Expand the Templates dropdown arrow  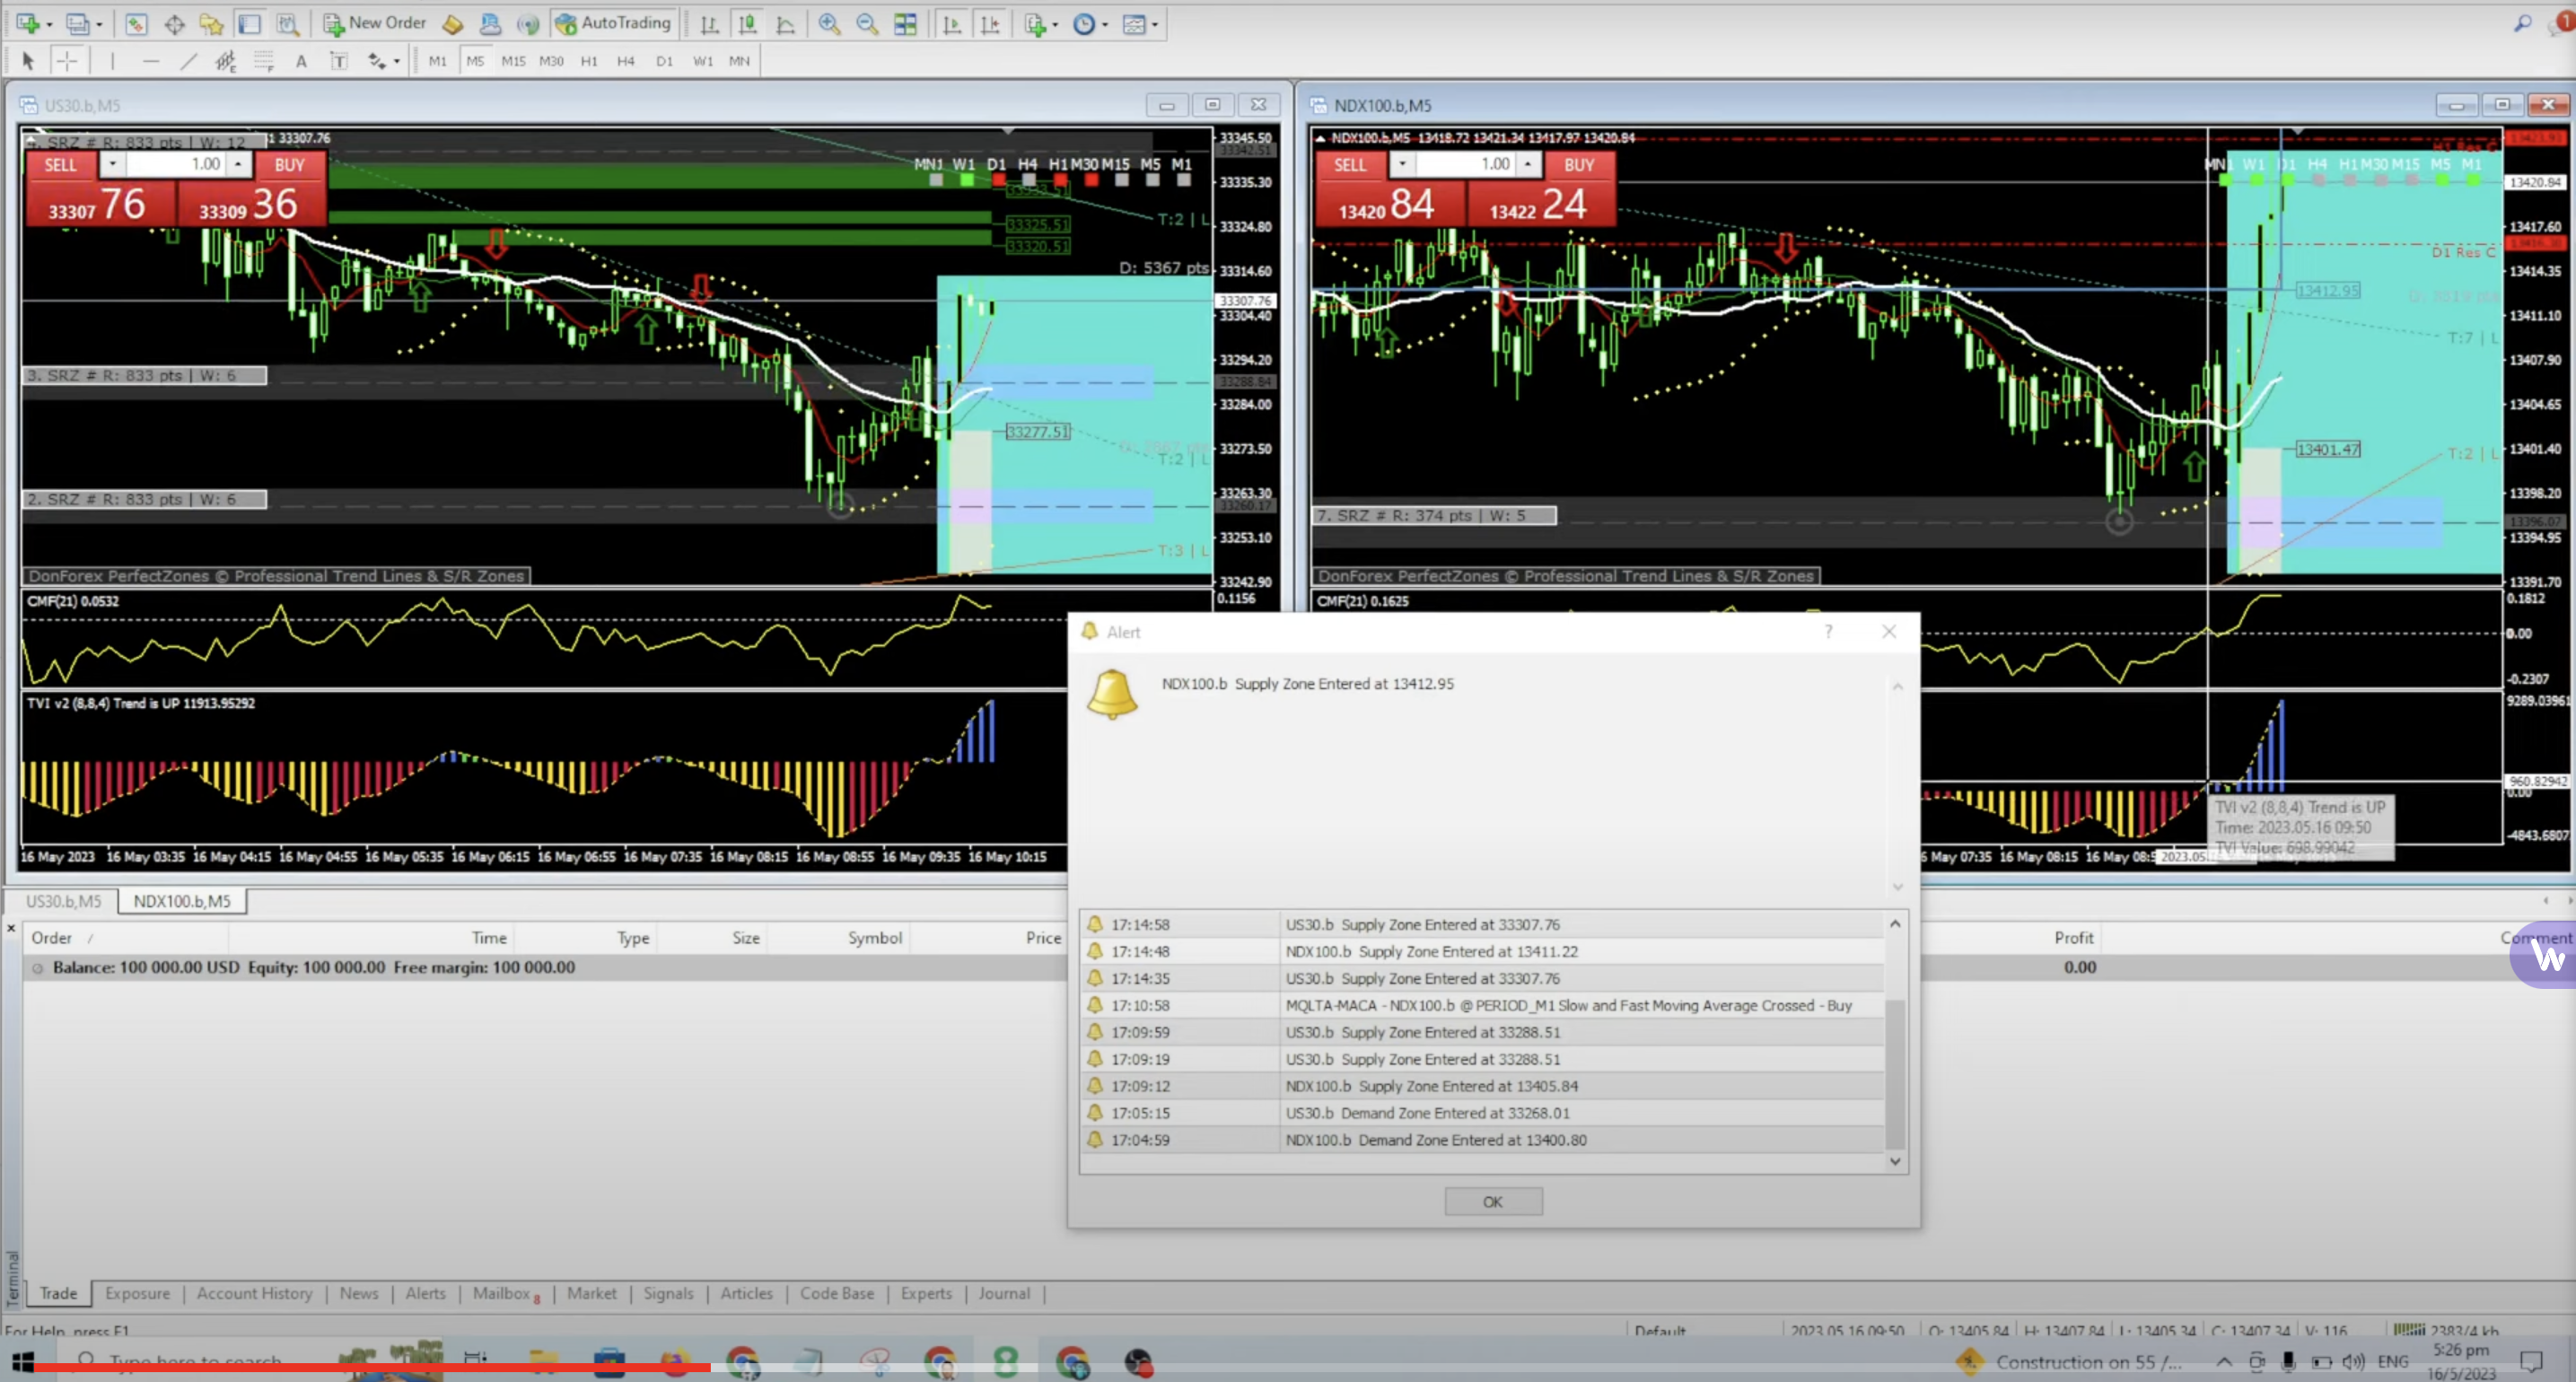pos(1154,24)
